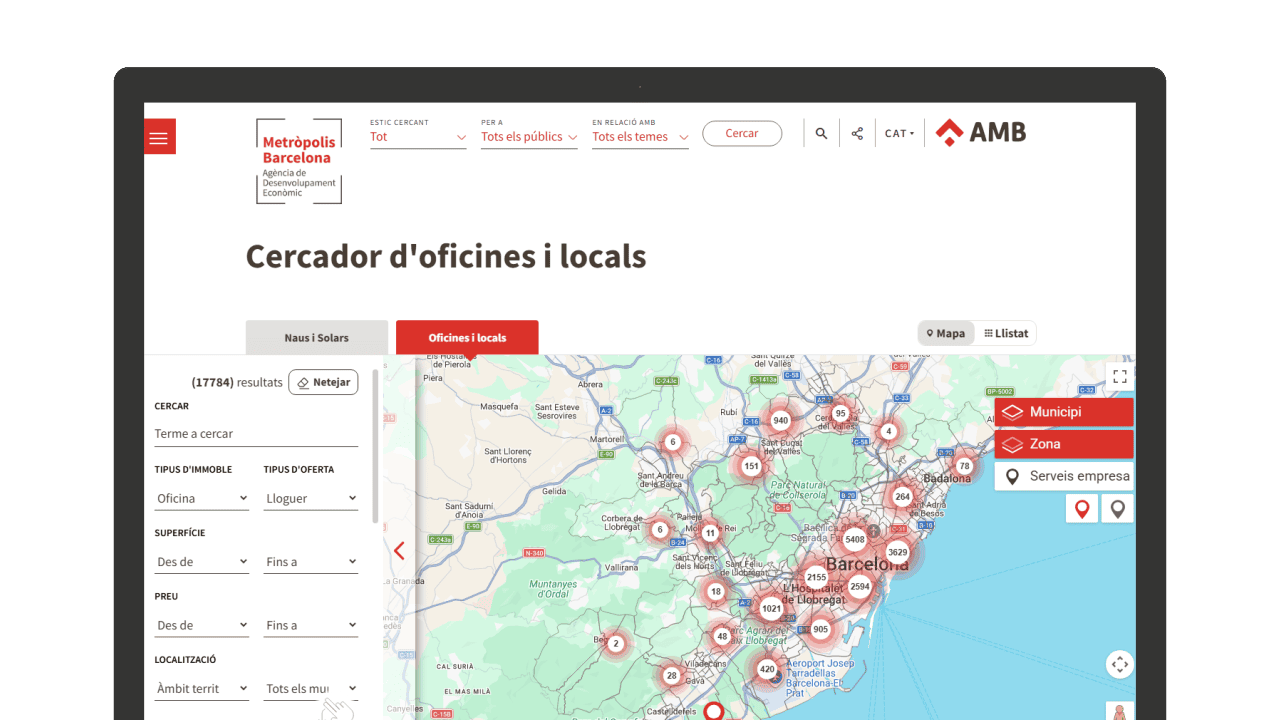Click the map recenter crosshair icon
Screen dimensions: 1280x720
click(1120, 664)
